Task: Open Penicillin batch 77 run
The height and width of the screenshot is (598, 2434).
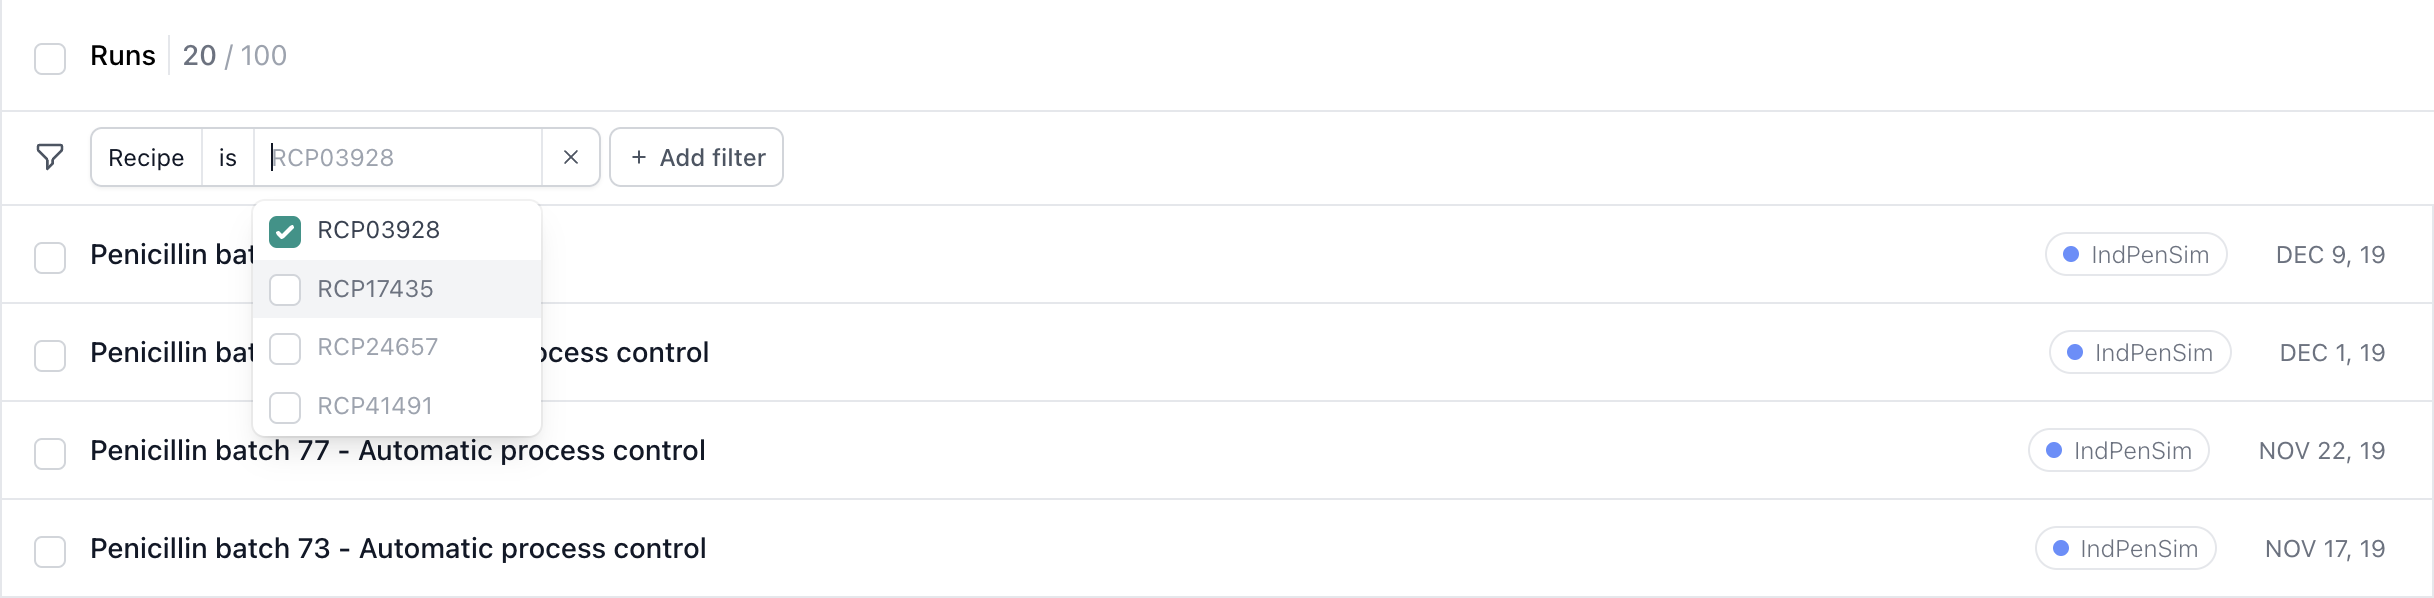Action: click(398, 451)
